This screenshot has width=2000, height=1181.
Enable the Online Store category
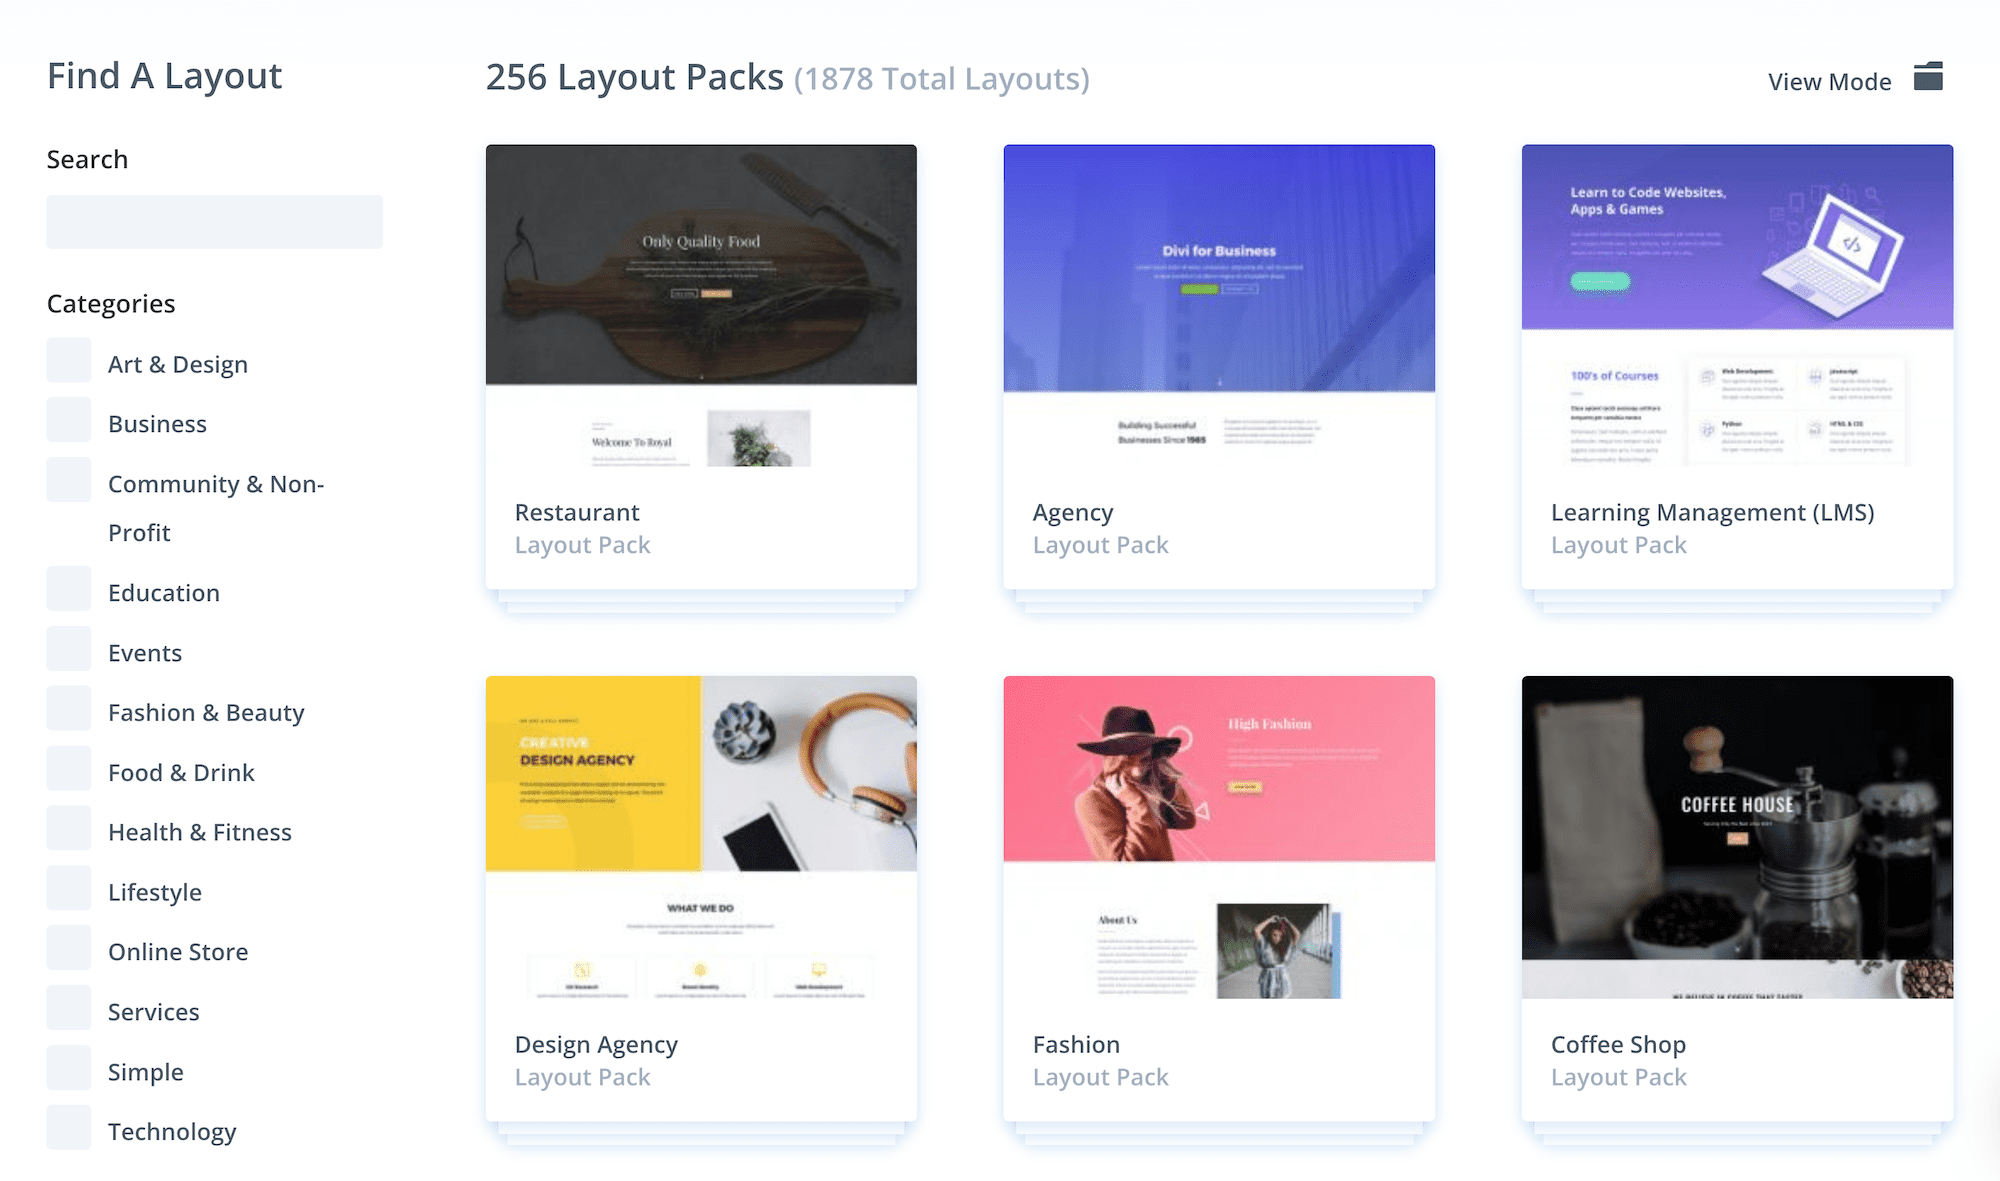coord(68,947)
